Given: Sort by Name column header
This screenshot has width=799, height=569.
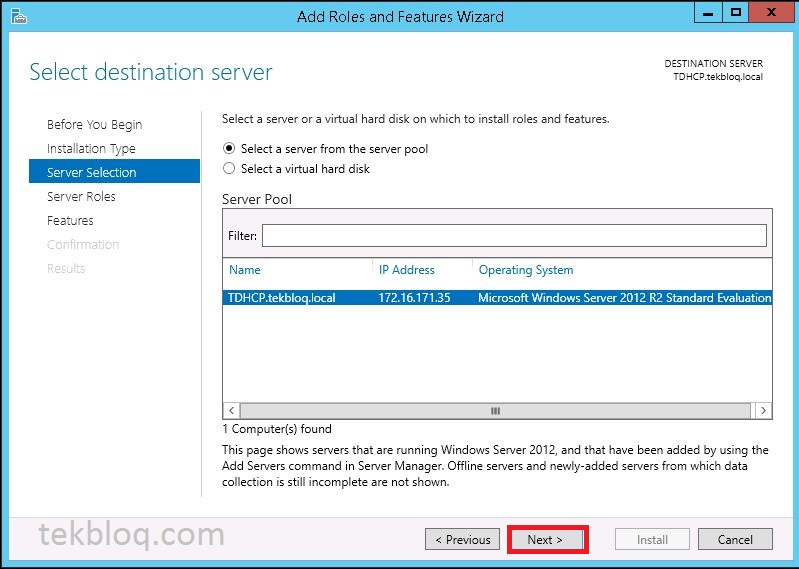Looking at the screenshot, I should (x=245, y=269).
